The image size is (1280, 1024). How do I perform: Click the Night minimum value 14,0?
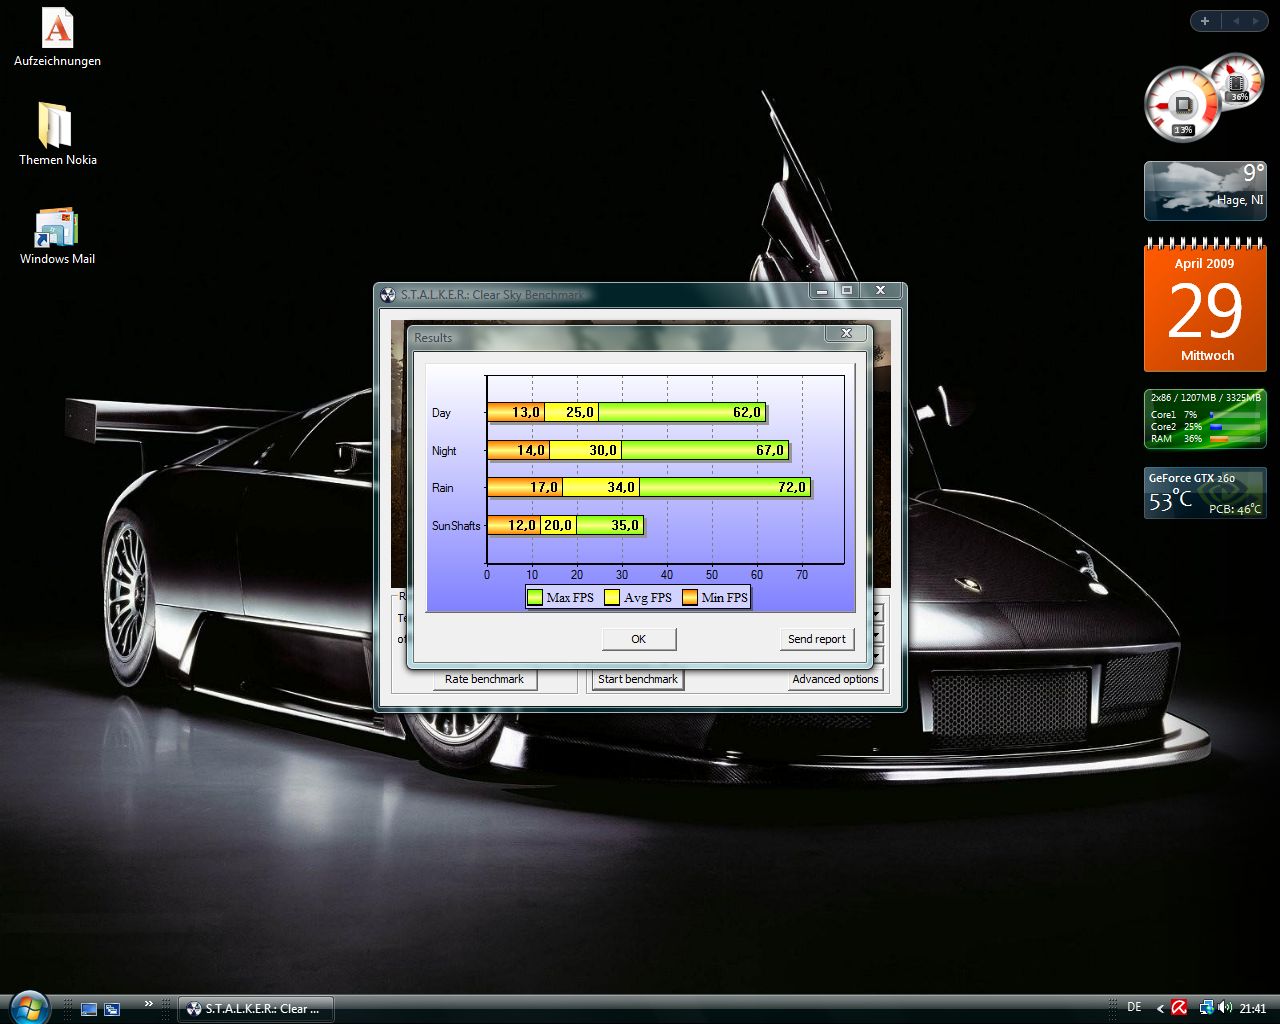tap(531, 450)
